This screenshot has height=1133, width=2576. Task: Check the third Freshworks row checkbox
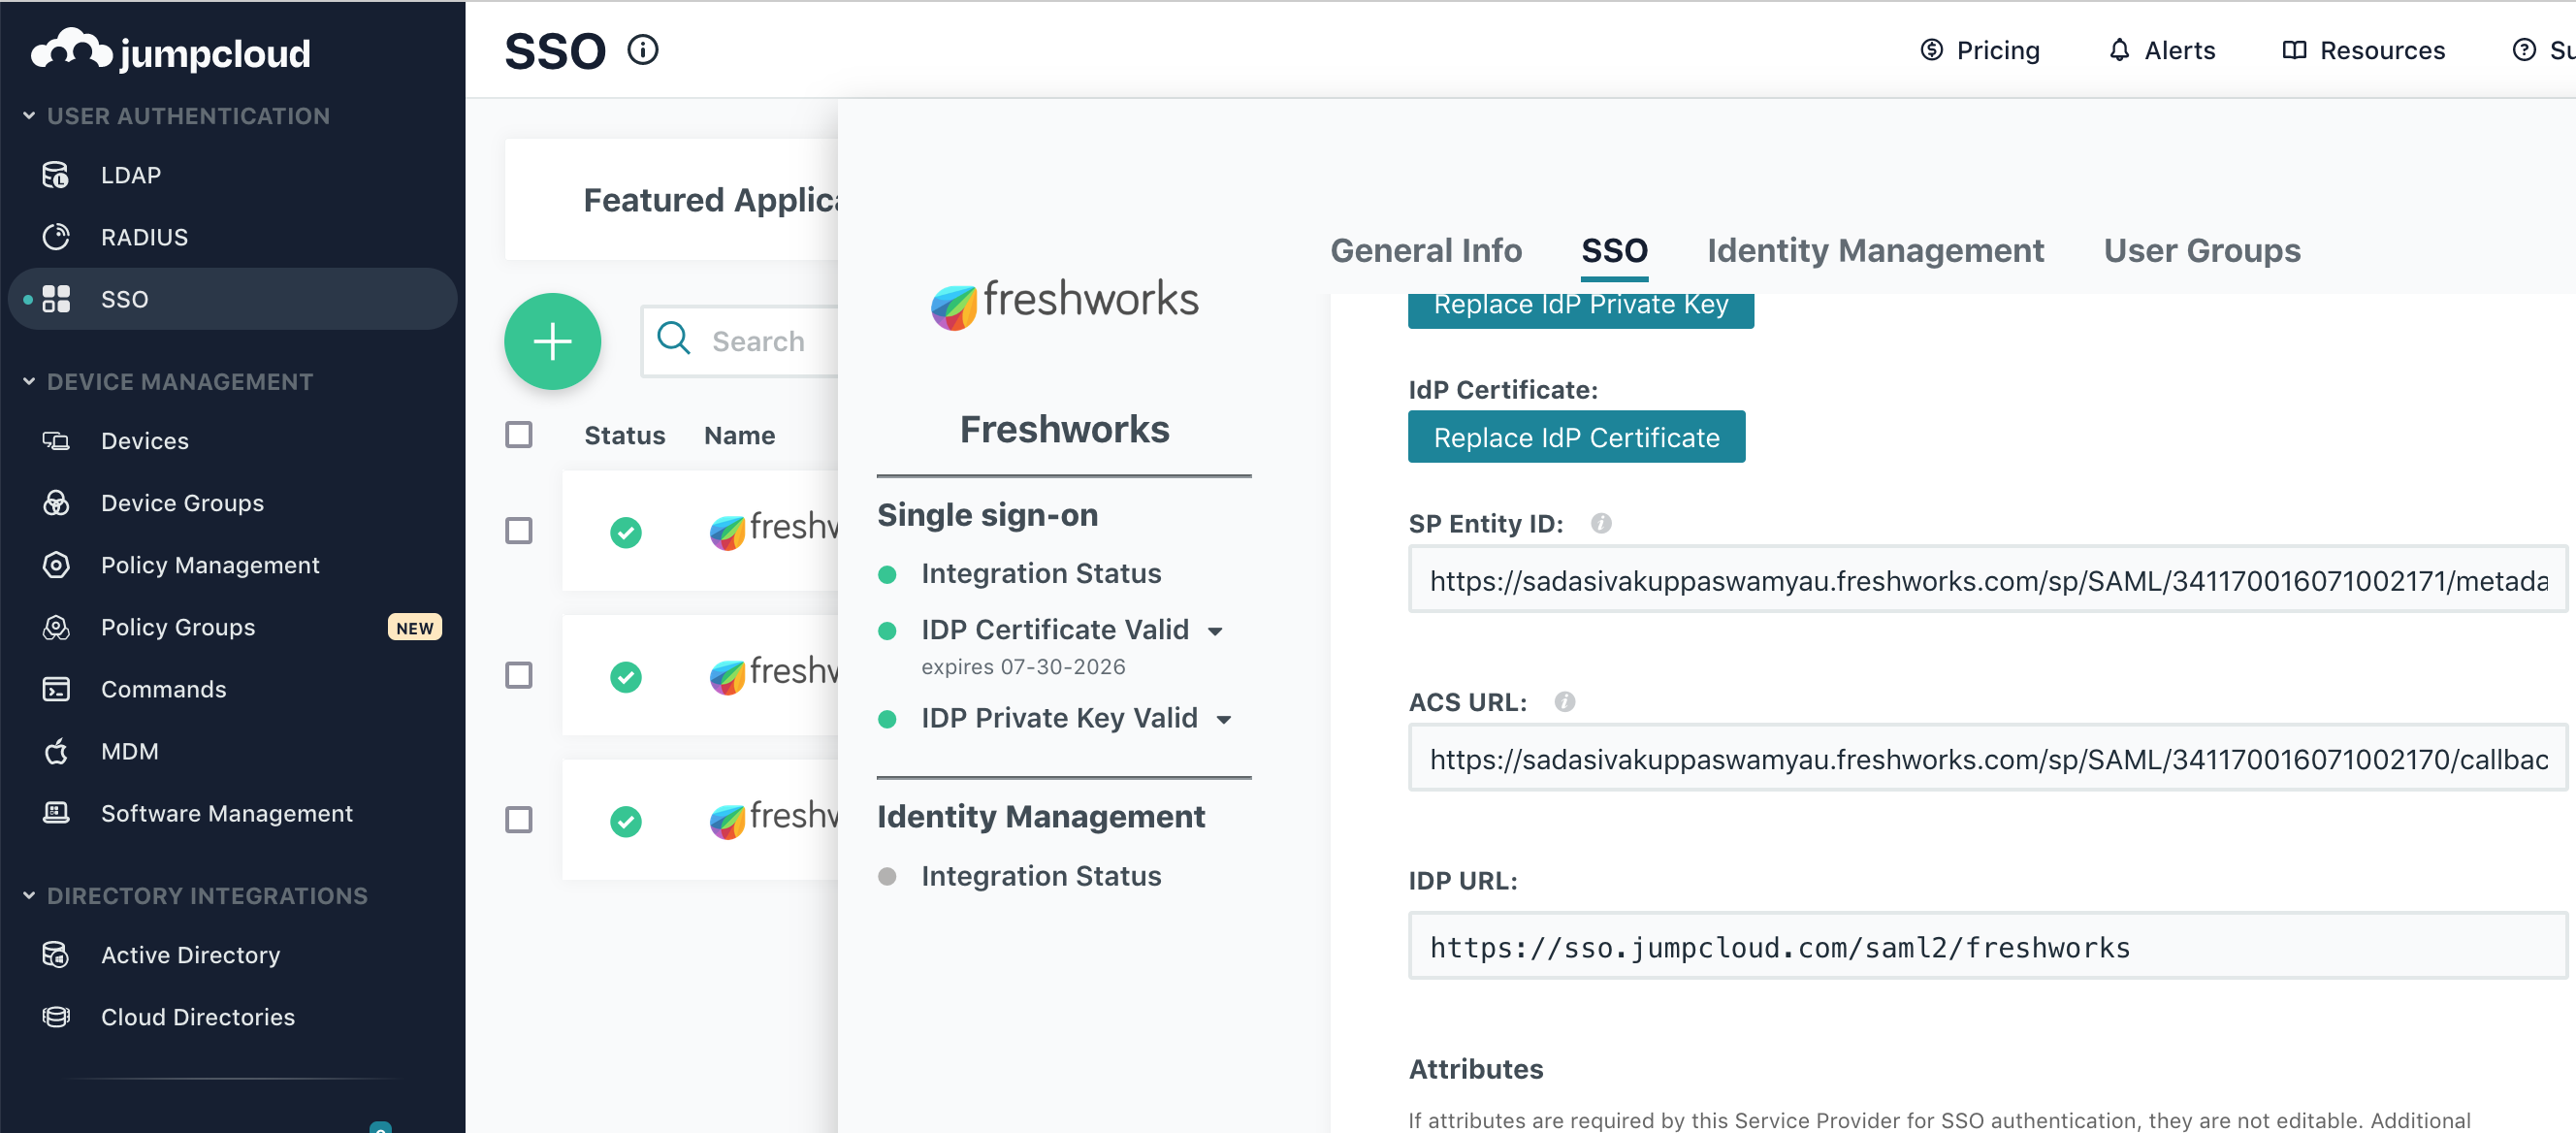point(518,820)
